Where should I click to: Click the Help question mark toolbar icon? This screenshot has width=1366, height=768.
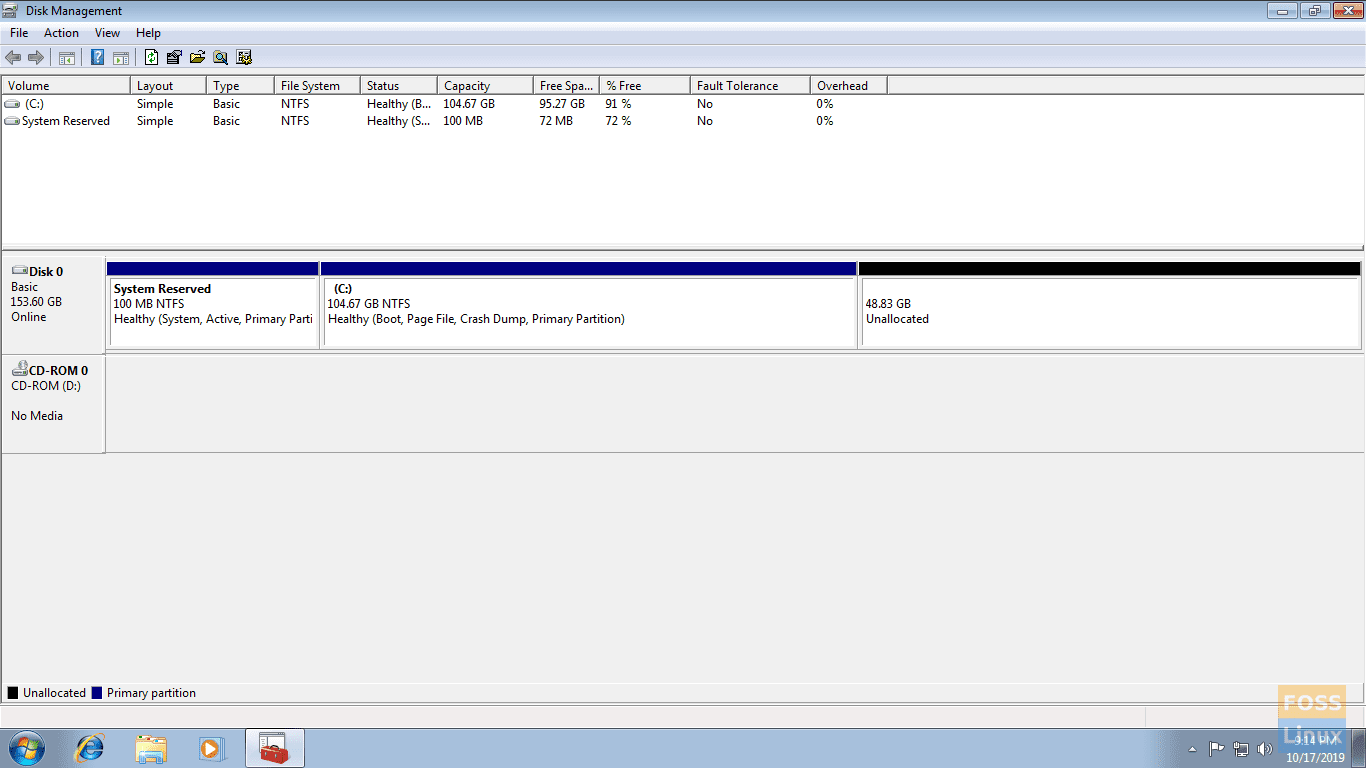97,57
